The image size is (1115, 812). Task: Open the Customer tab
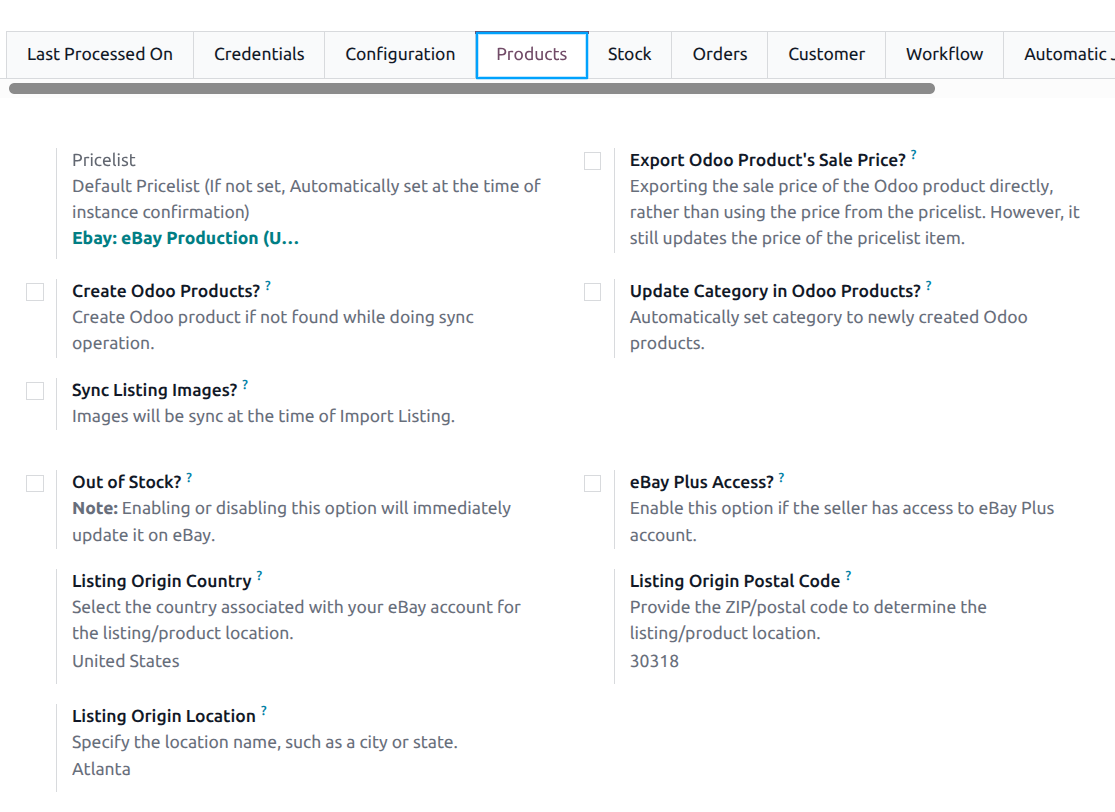coord(826,55)
